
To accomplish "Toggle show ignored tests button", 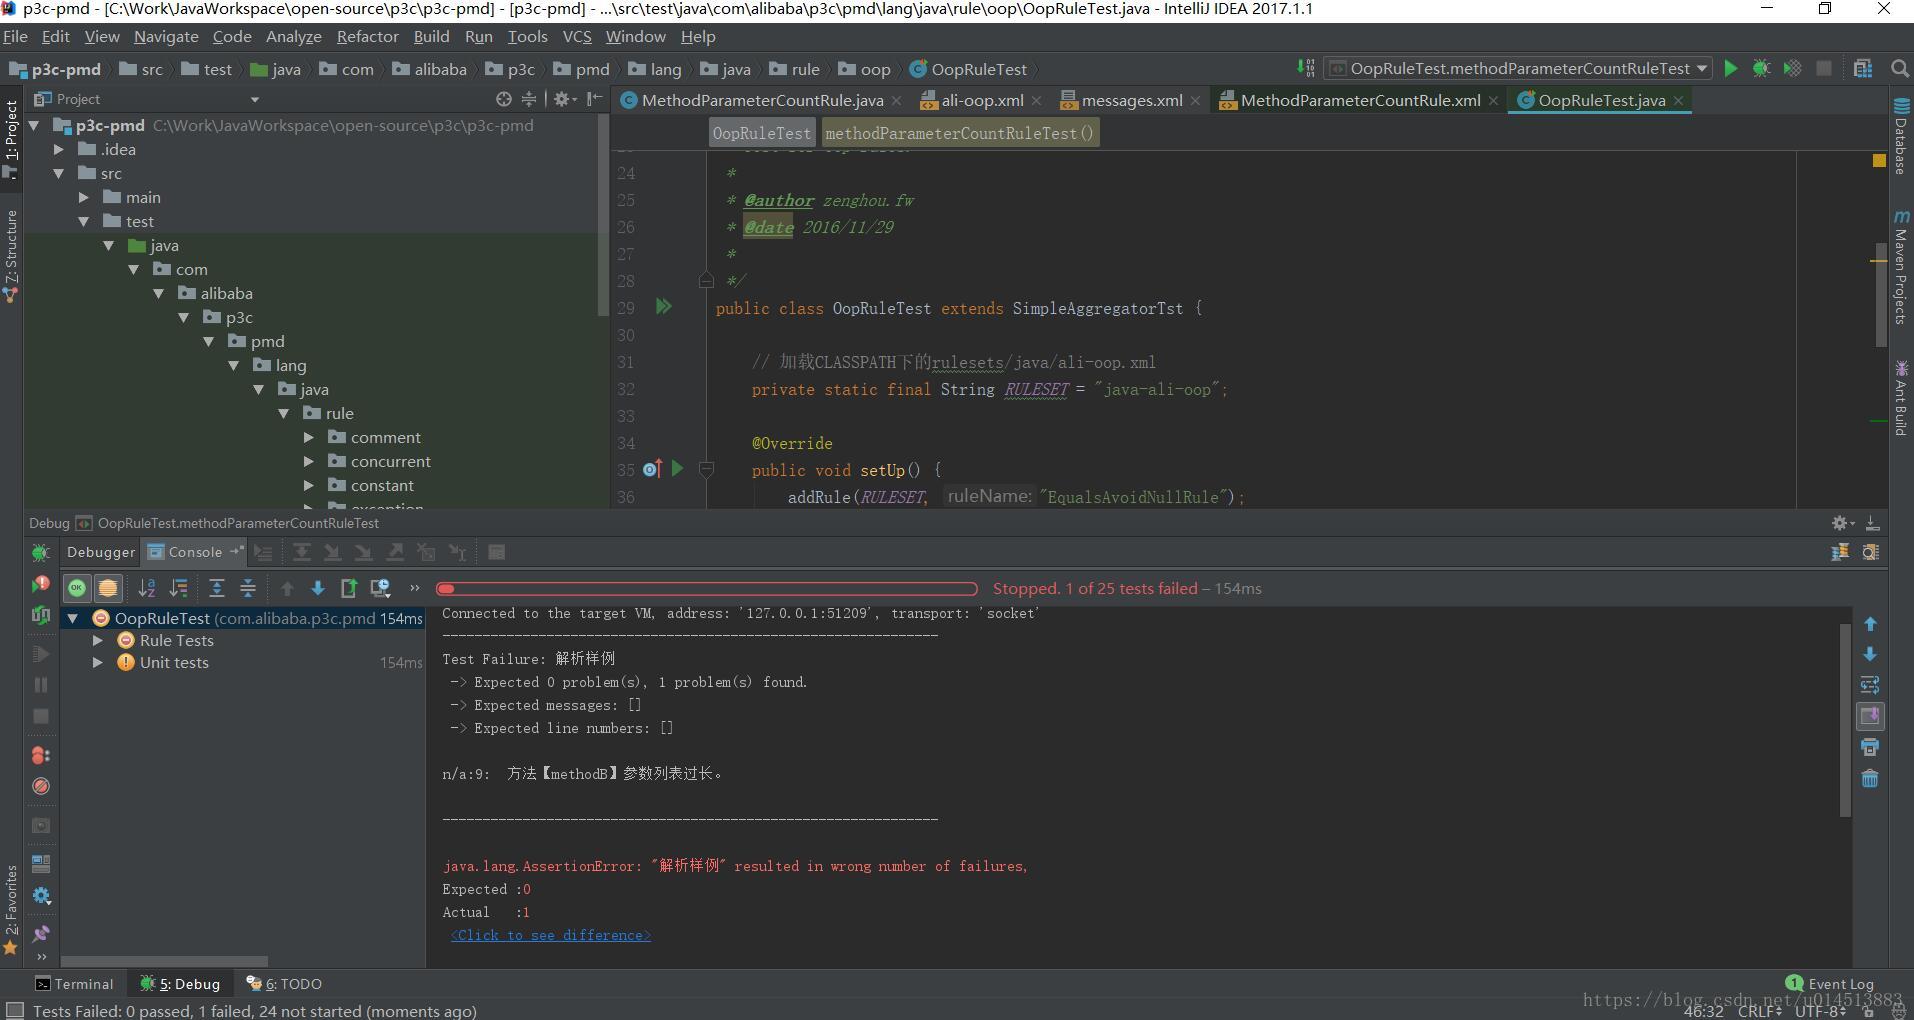I will [x=108, y=588].
